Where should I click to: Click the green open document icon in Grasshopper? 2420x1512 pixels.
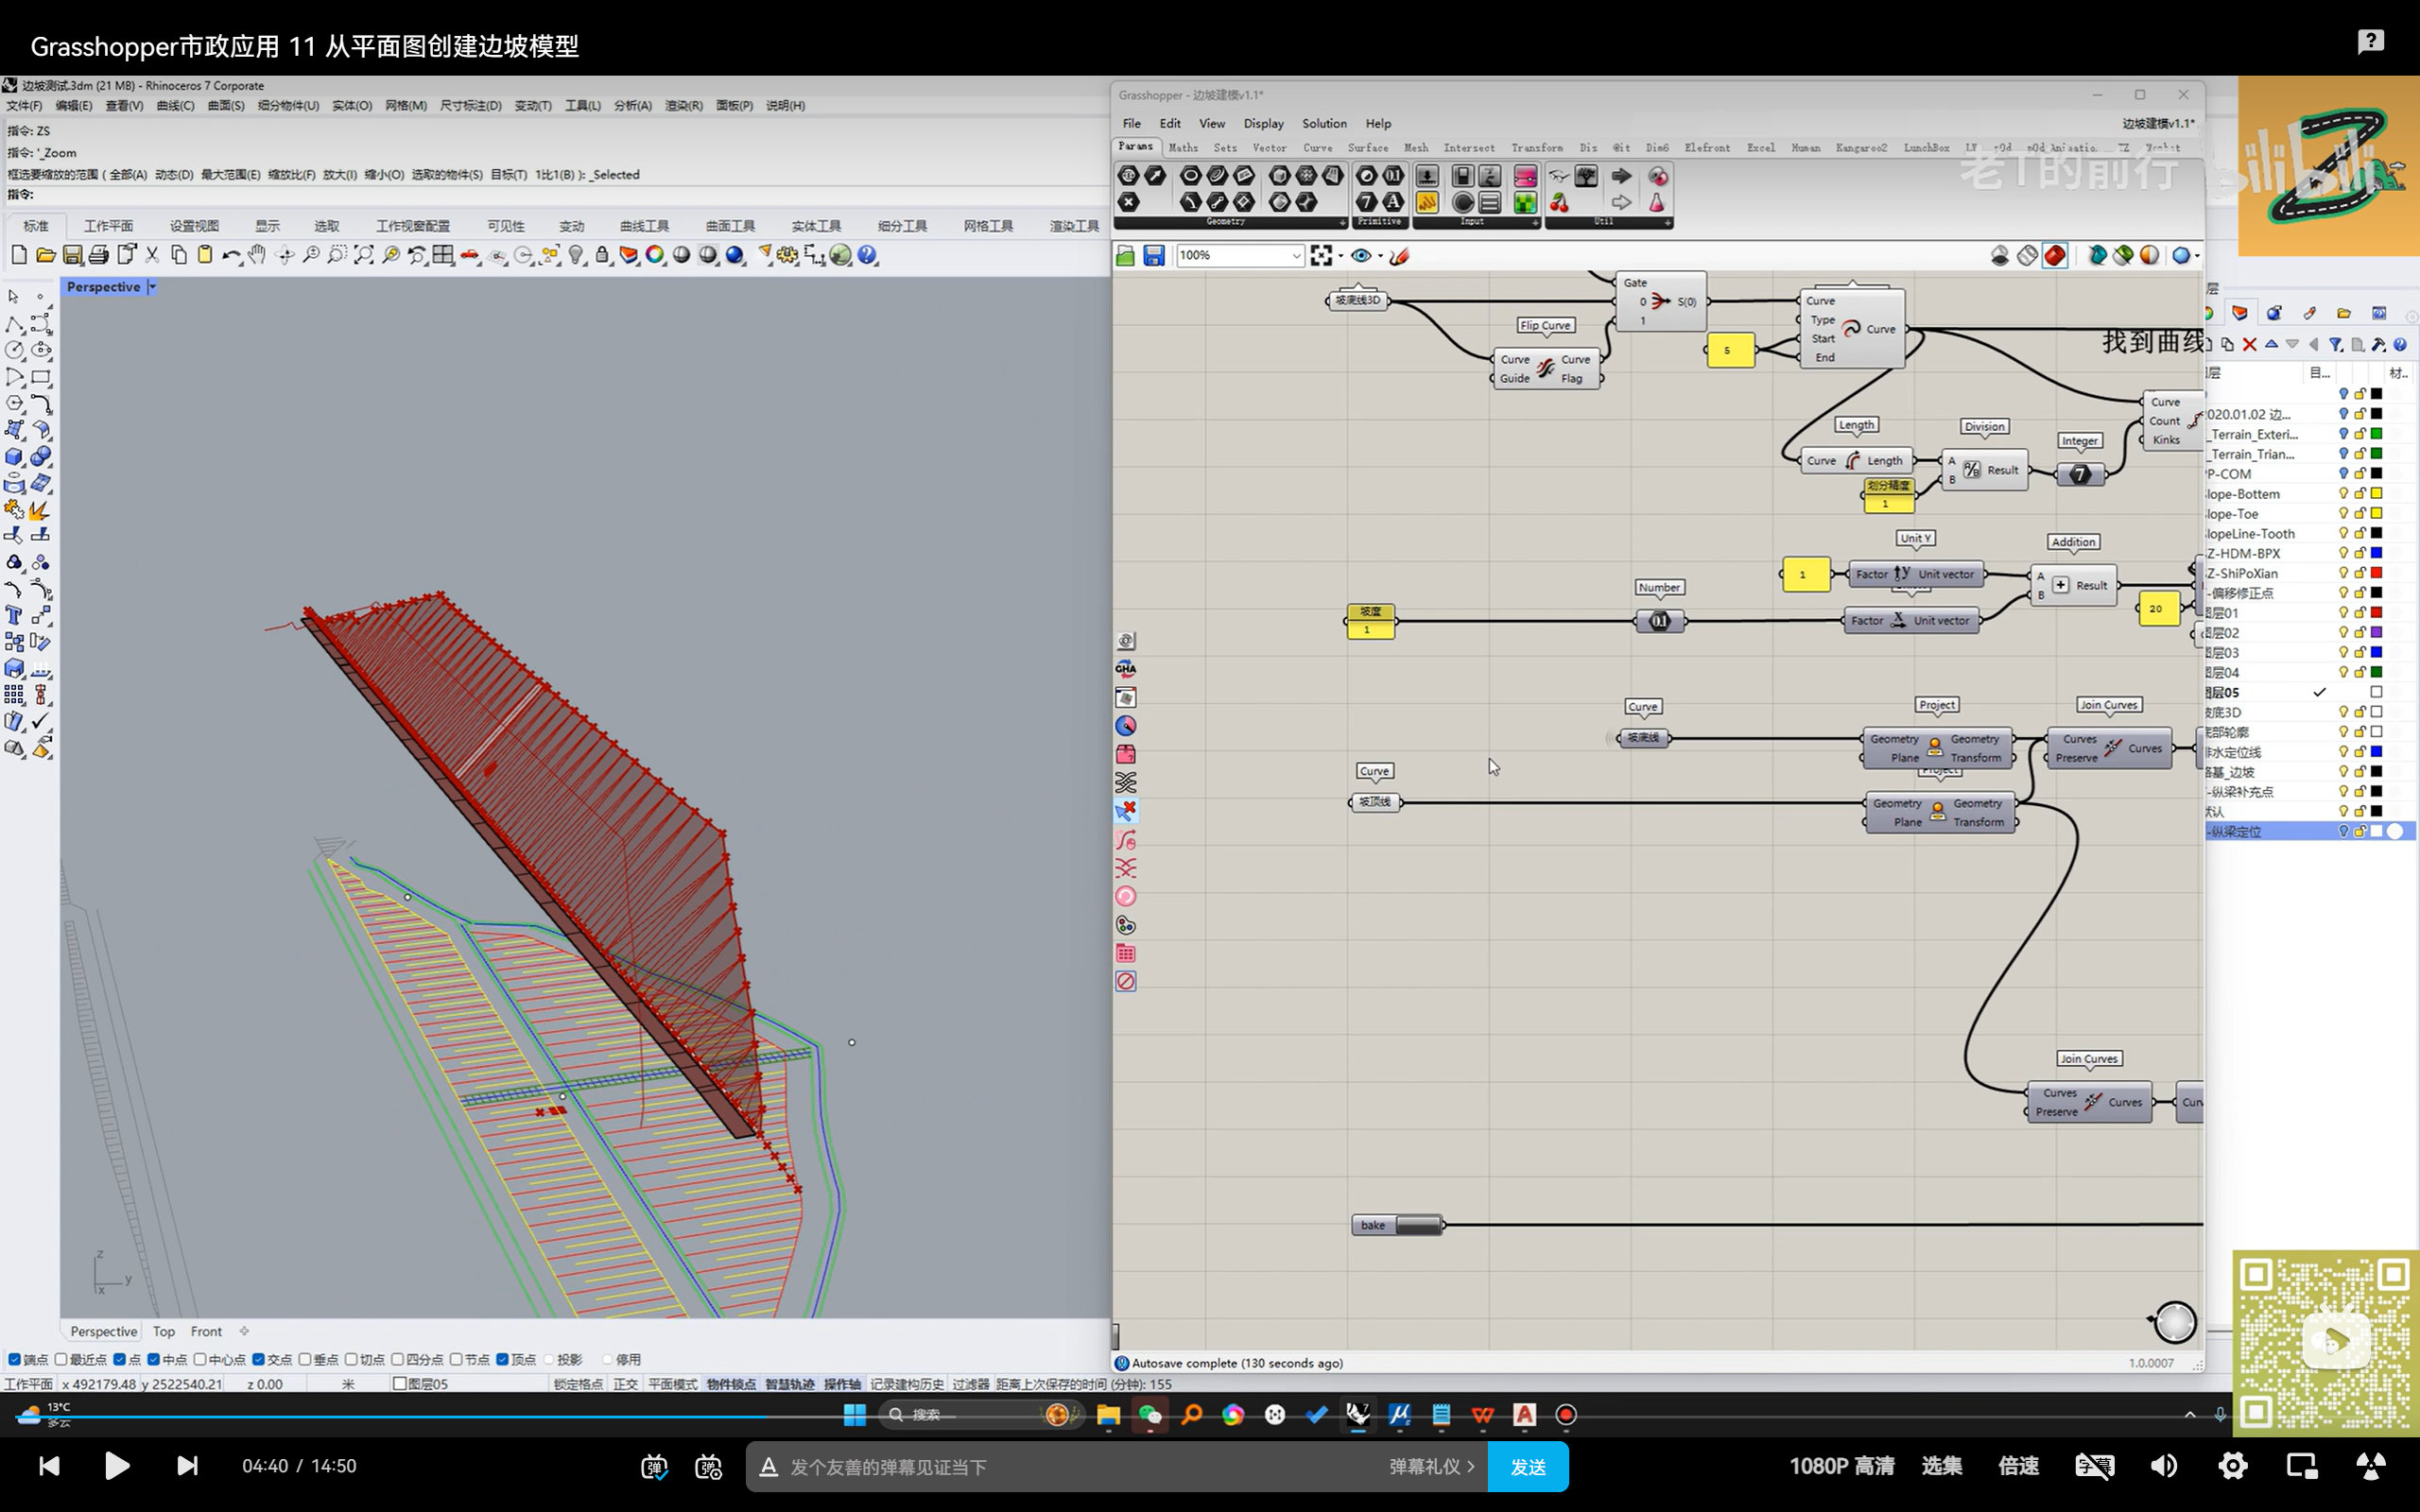(1125, 256)
